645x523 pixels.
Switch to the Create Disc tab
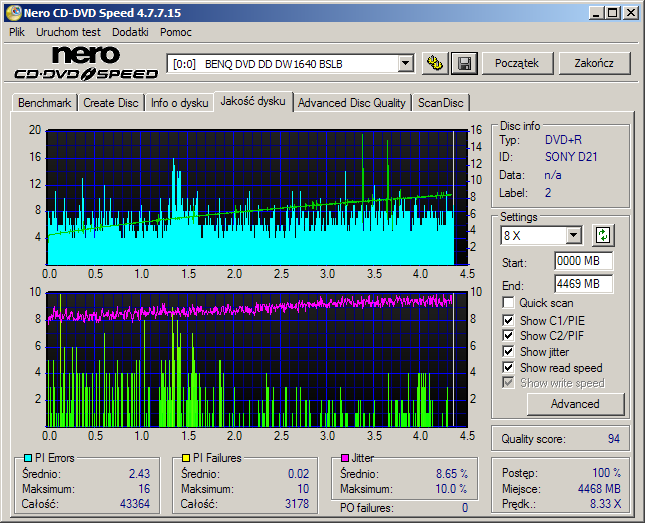point(111,103)
